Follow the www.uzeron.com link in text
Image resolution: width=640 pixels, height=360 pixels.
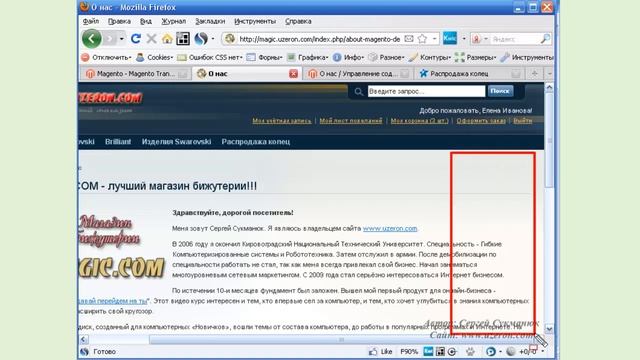[390, 229]
